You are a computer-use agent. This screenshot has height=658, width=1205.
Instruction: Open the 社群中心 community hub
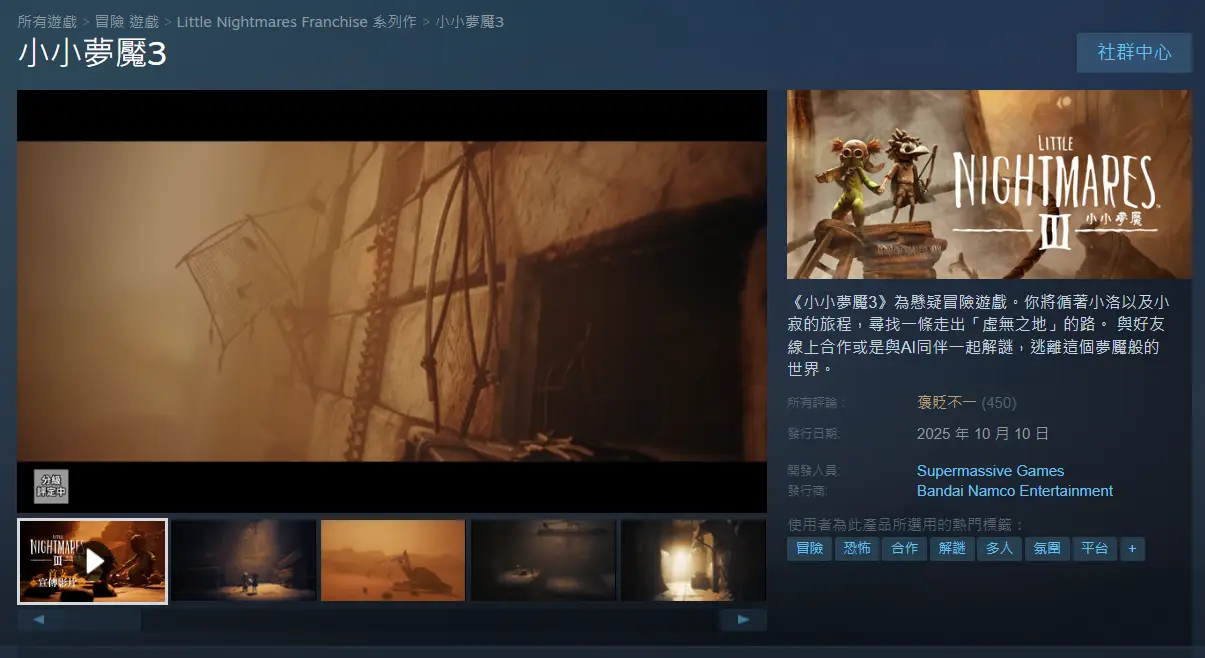pyautogui.click(x=1134, y=52)
